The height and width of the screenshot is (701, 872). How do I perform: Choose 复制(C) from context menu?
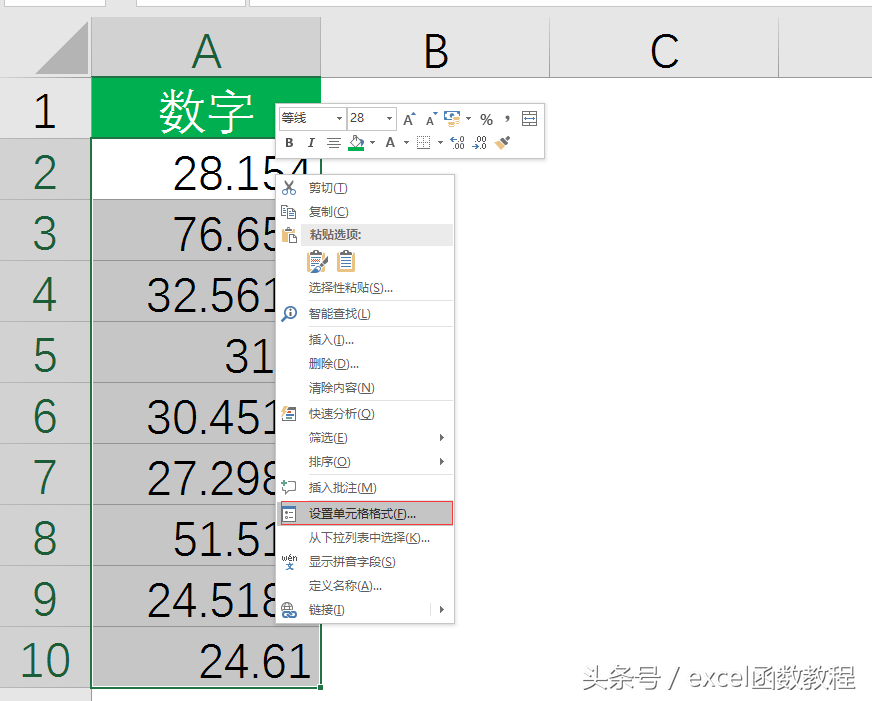(365, 212)
